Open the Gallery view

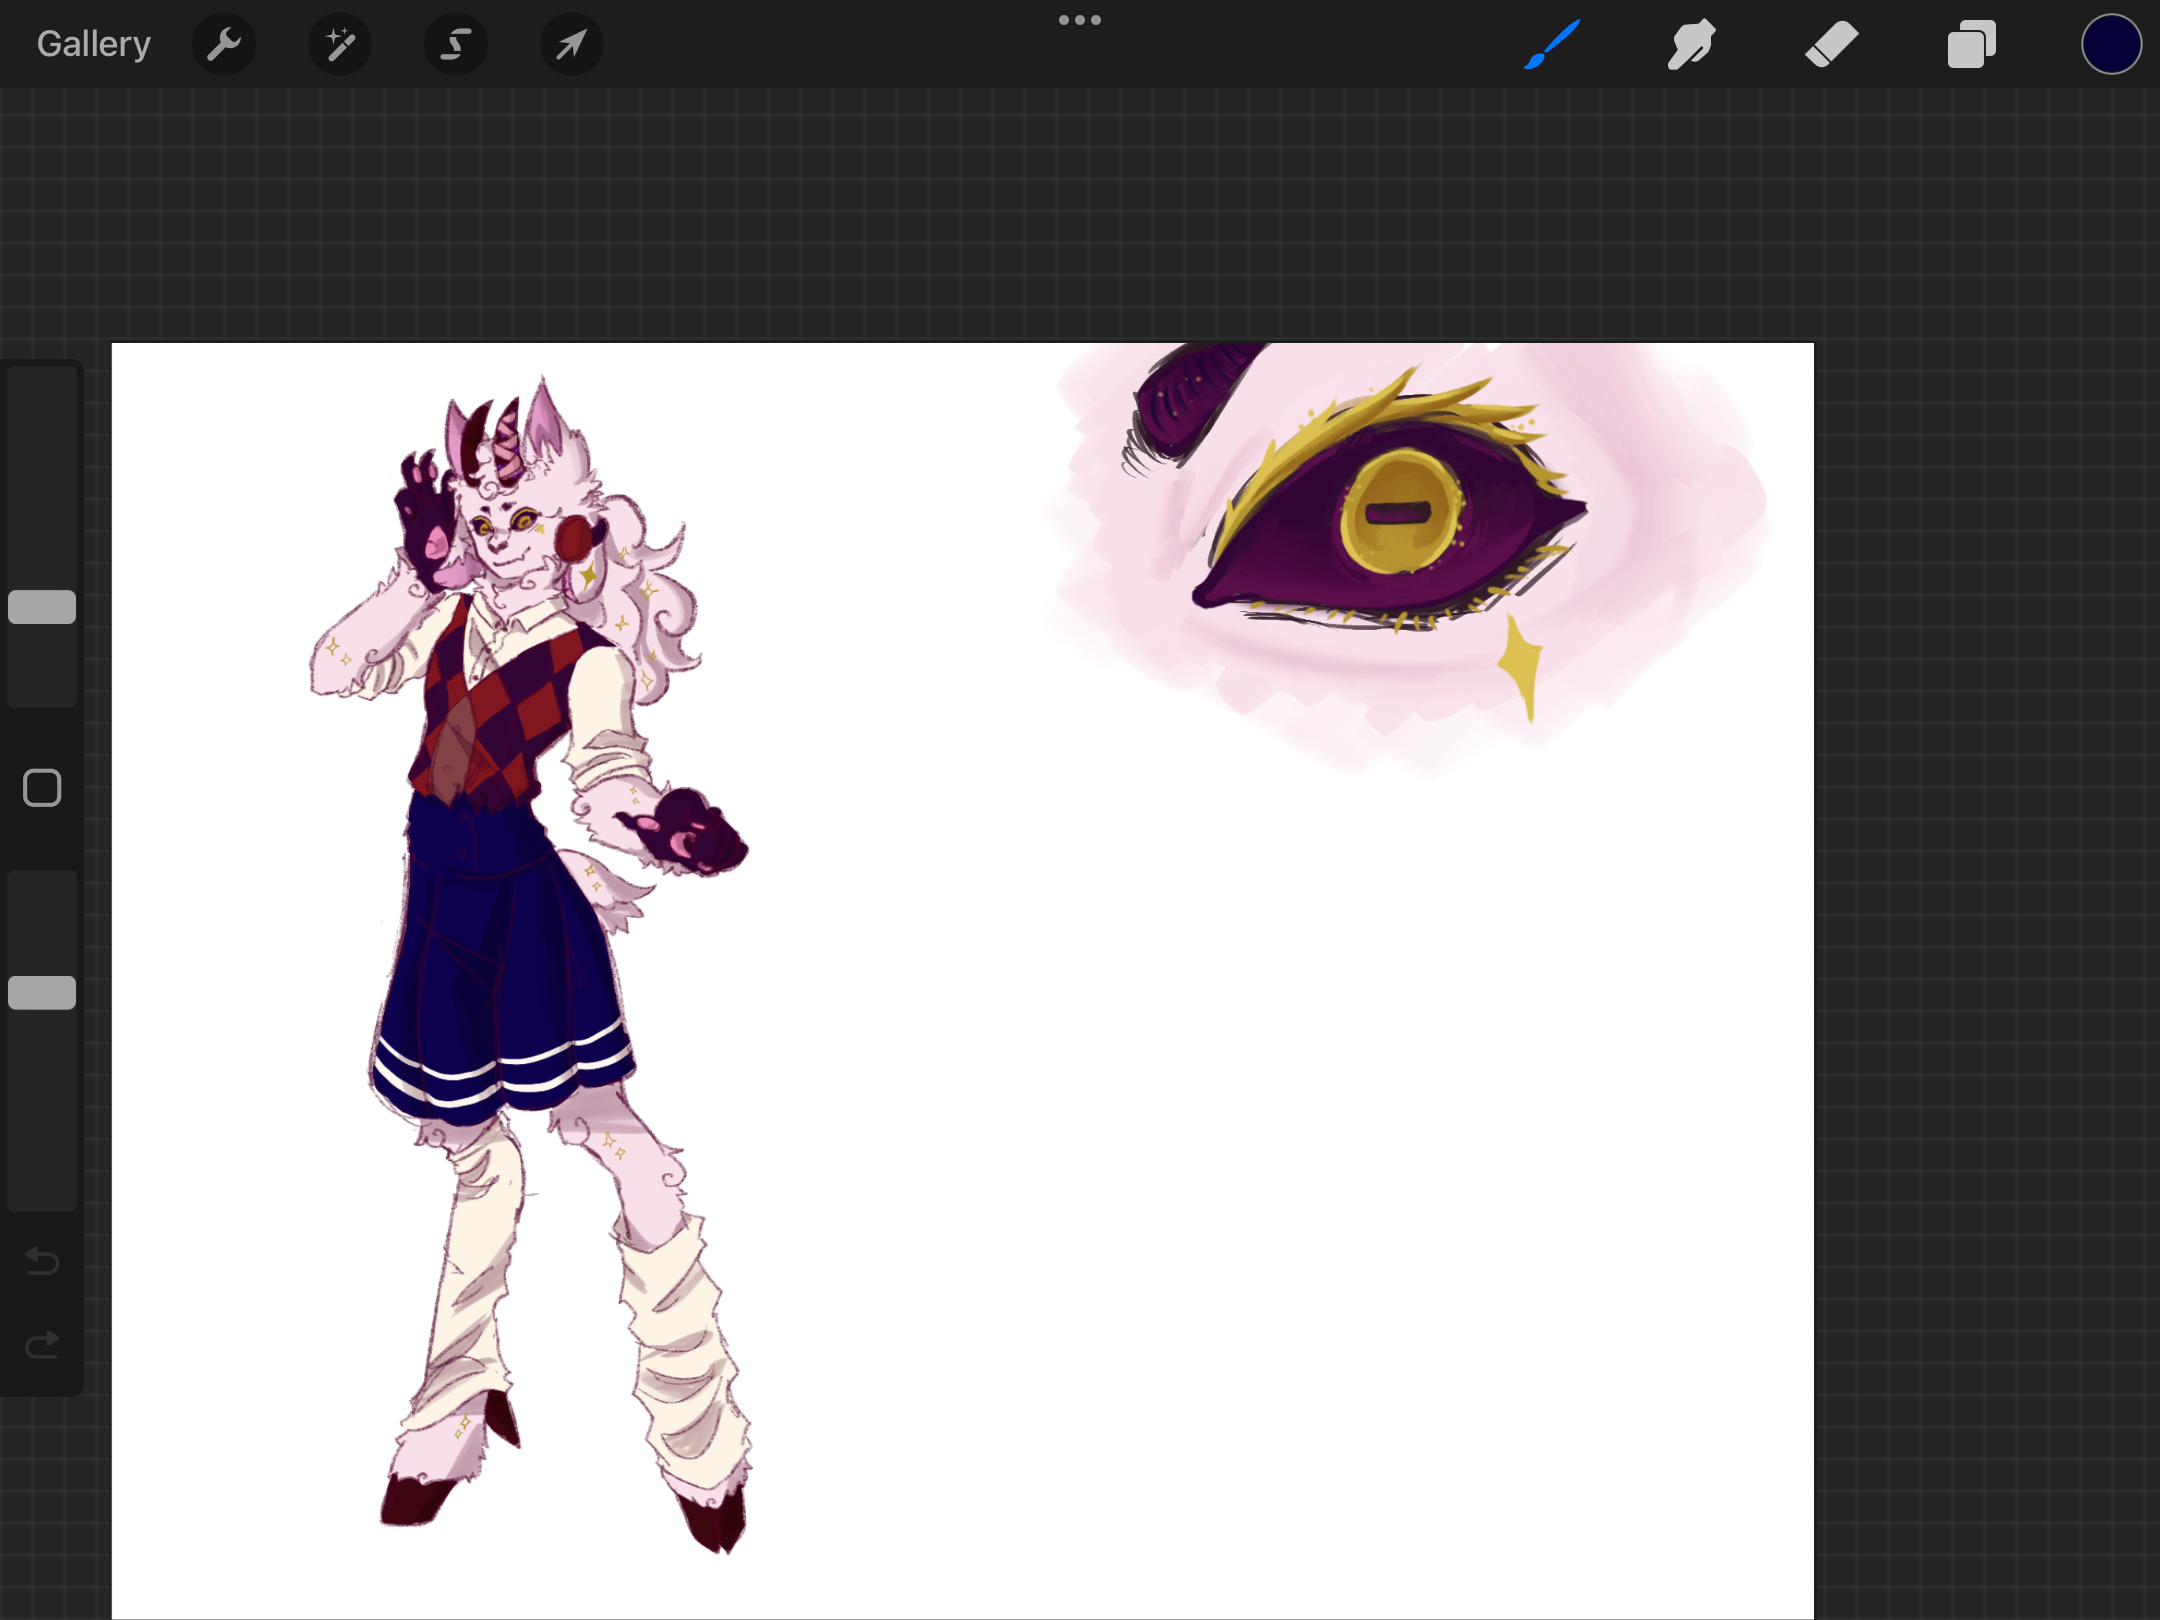(94, 44)
